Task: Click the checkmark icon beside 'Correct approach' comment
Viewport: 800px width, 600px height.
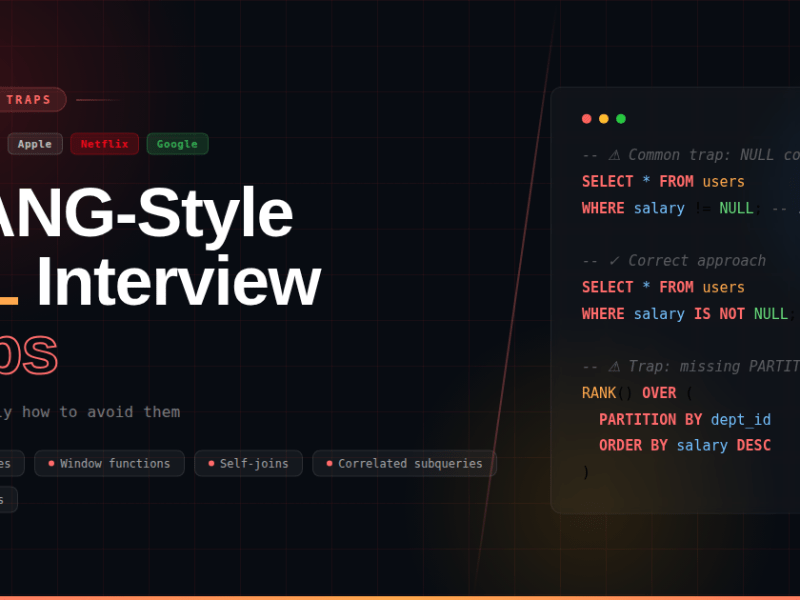Action: pyautogui.click(x=614, y=260)
